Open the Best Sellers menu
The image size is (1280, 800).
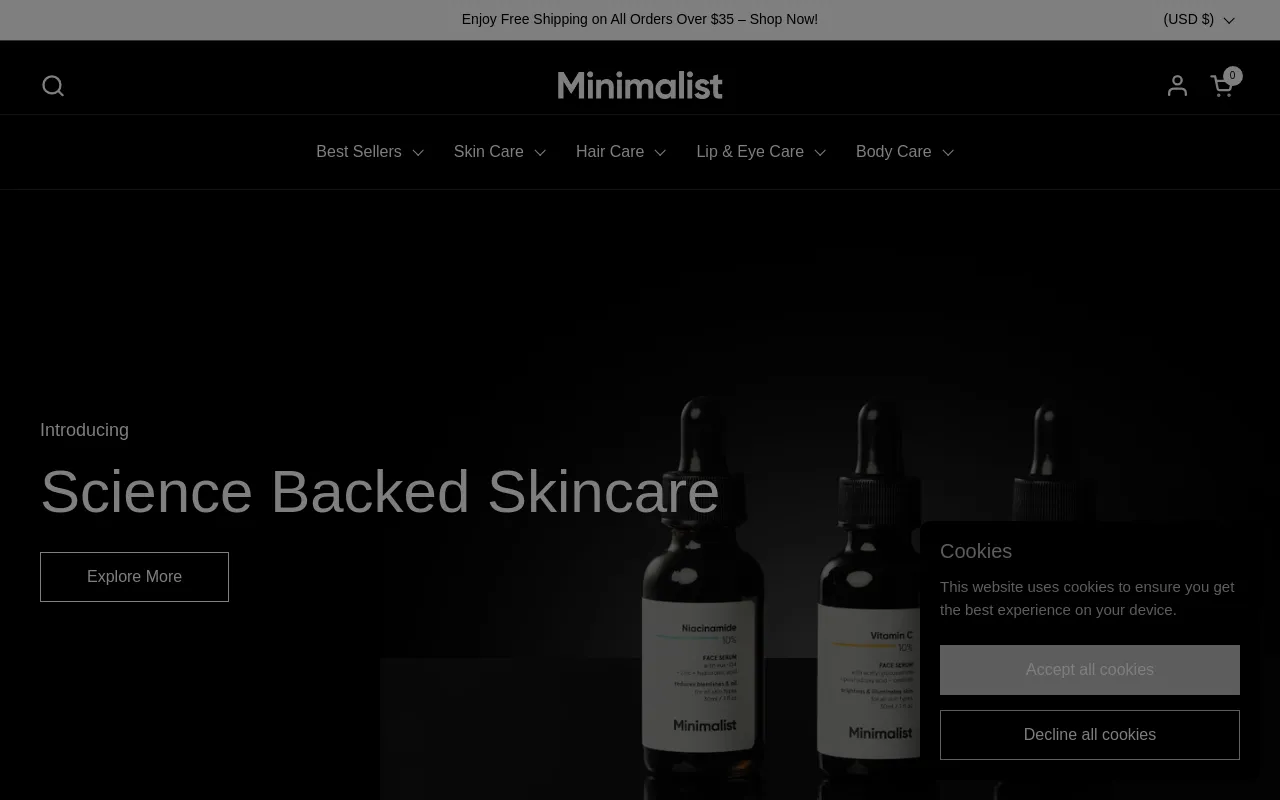click(x=359, y=152)
